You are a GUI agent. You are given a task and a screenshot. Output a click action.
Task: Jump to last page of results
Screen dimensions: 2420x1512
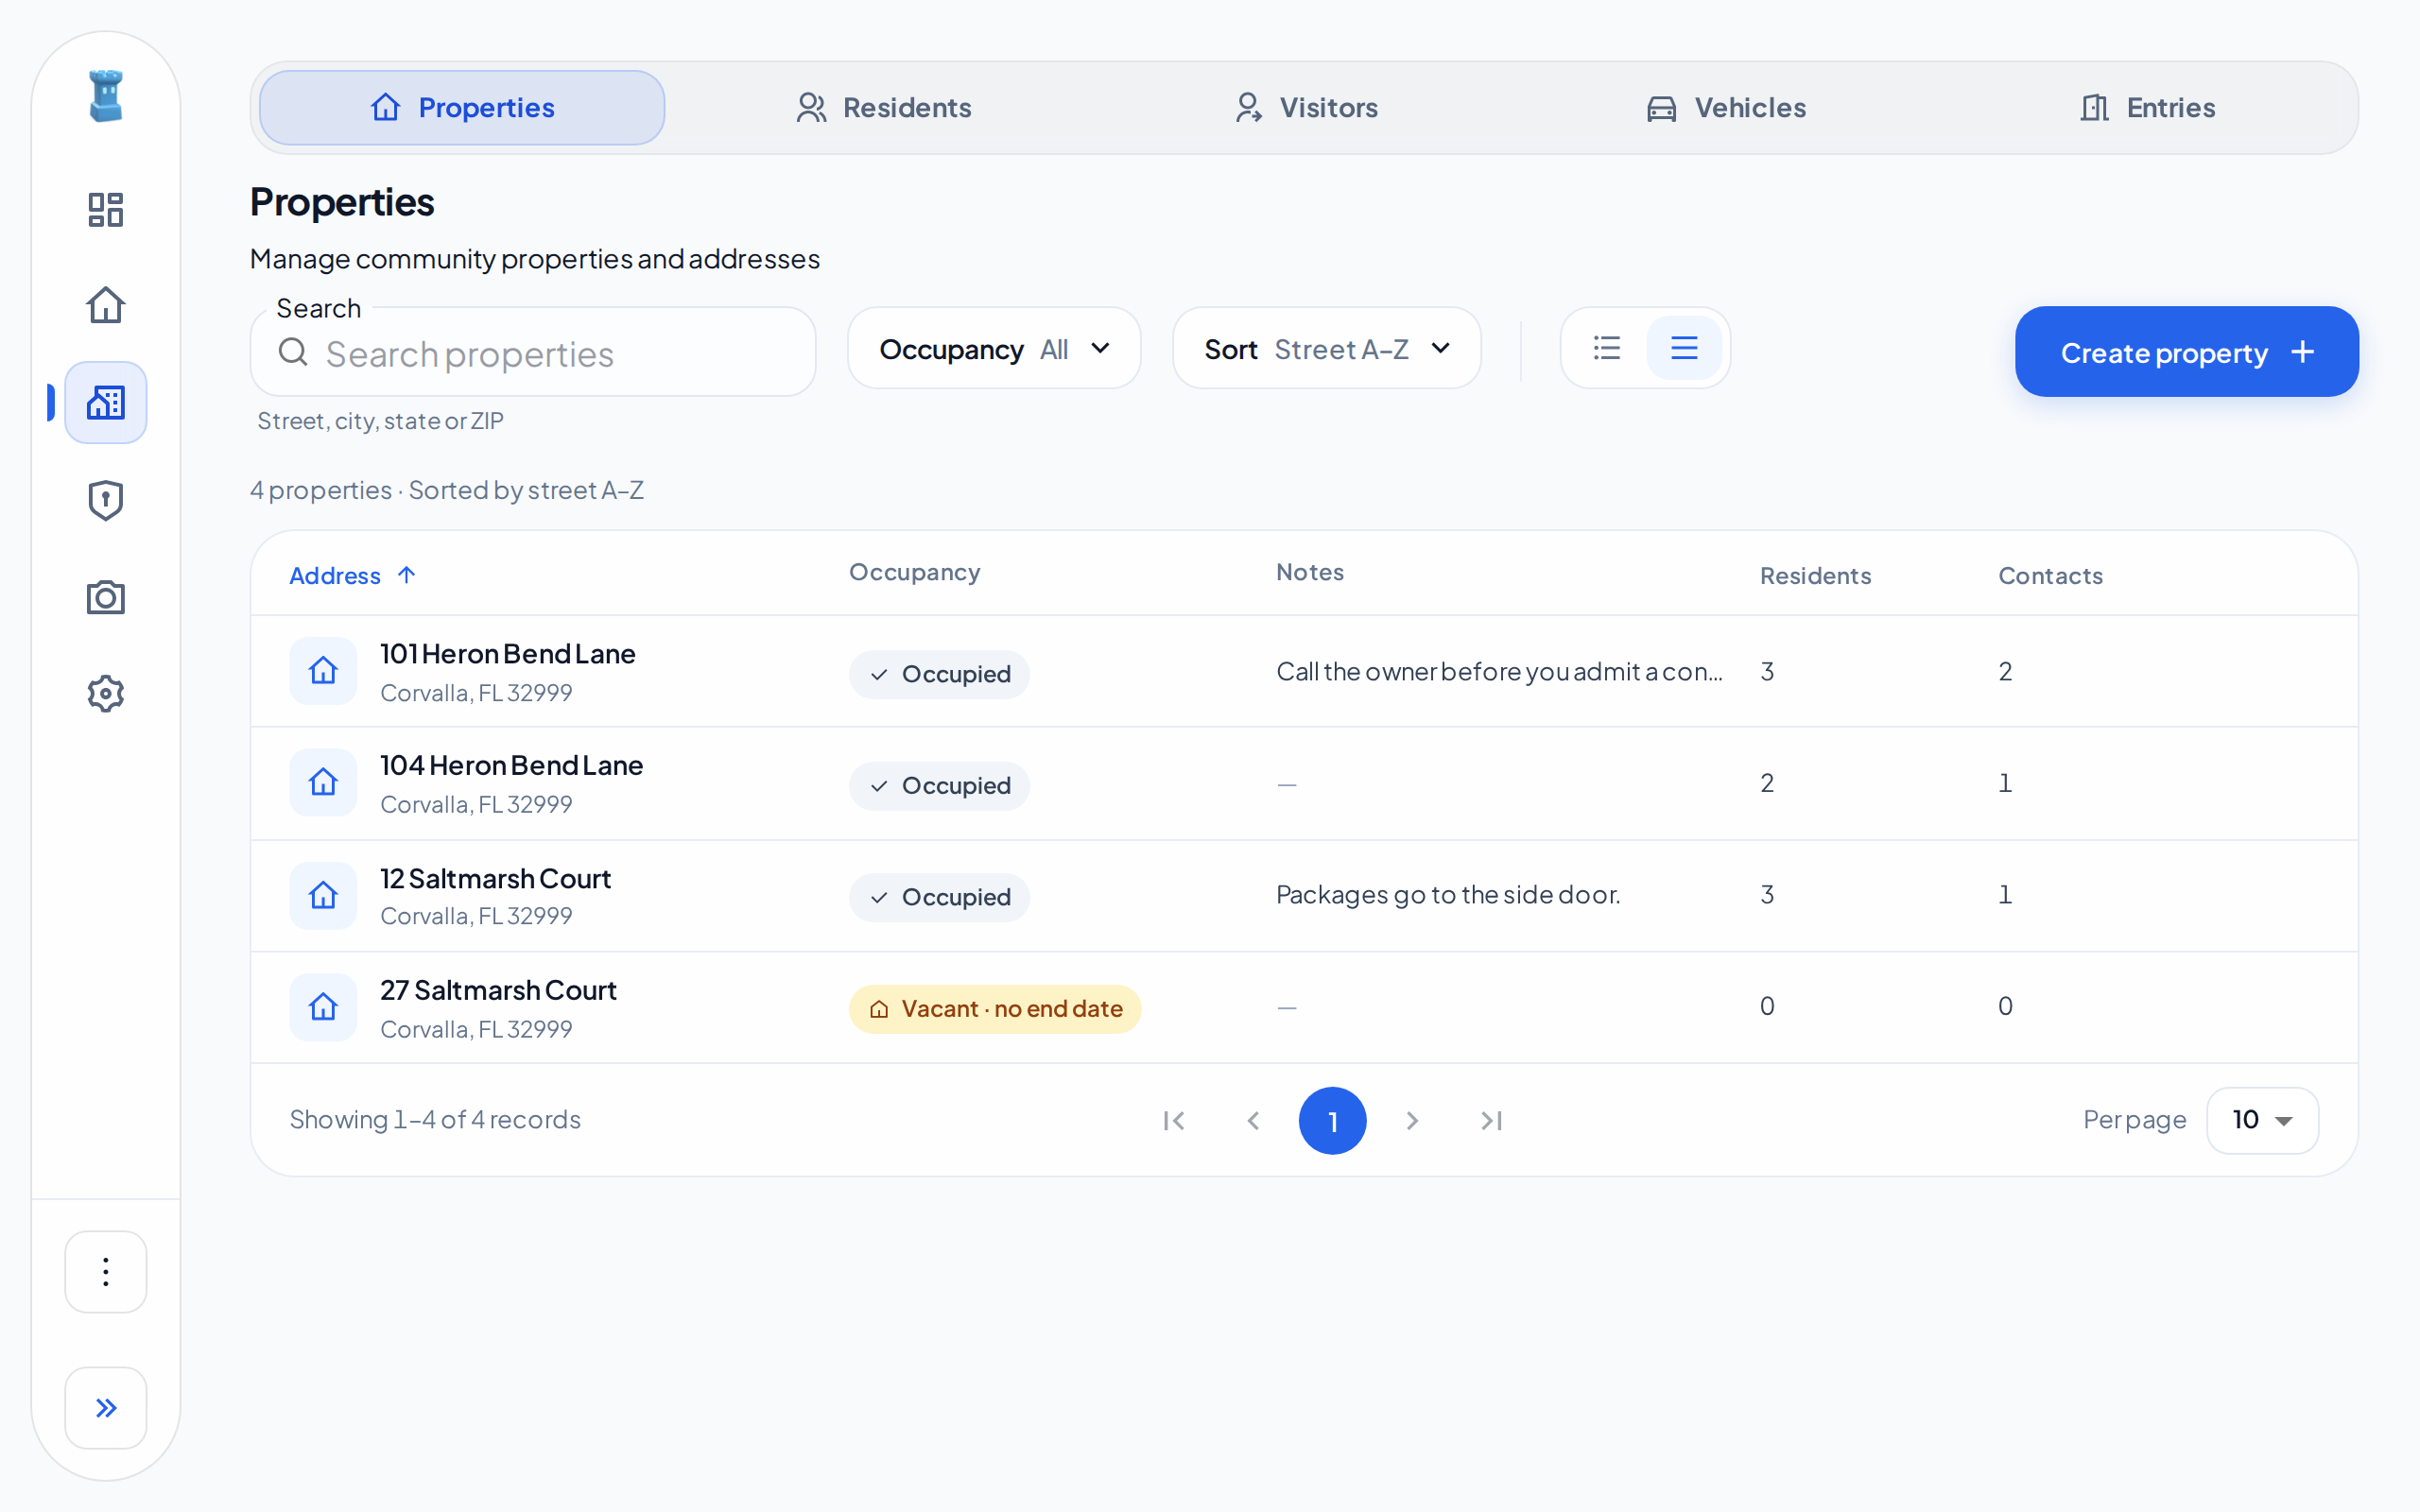[x=1491, y=1120]
